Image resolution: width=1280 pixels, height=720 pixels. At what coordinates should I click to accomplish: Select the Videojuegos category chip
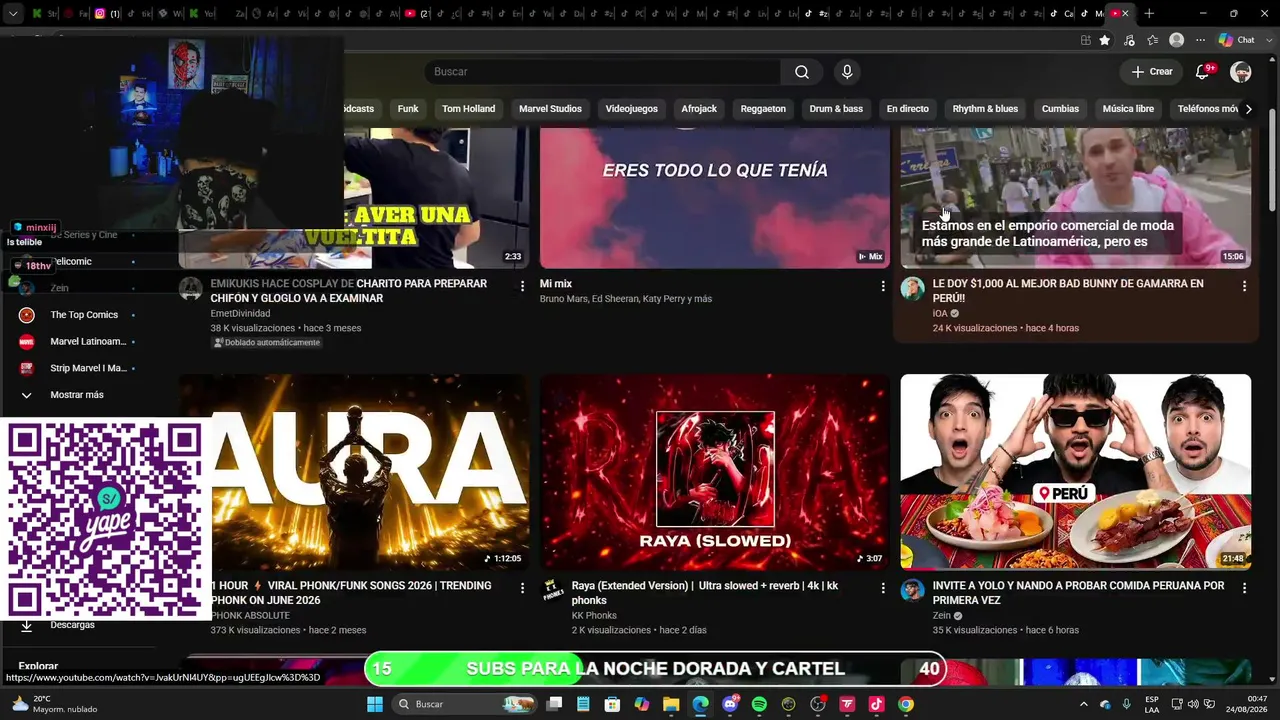point(631,109)
